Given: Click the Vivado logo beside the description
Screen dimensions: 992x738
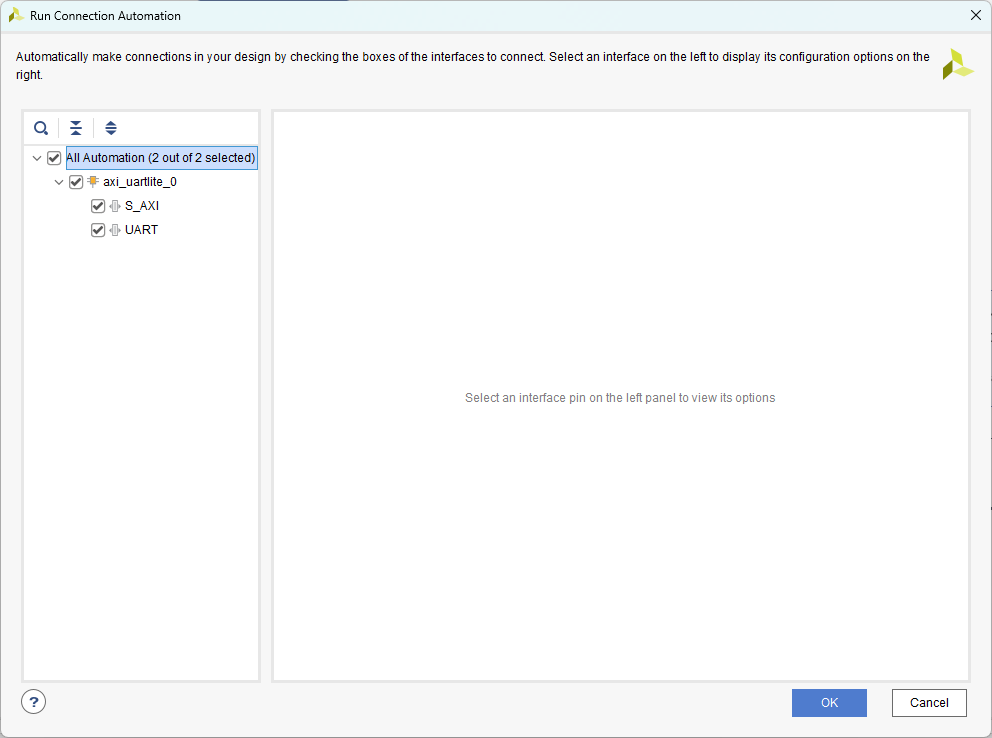Looking at the screenshot, I should click(957, 64).
